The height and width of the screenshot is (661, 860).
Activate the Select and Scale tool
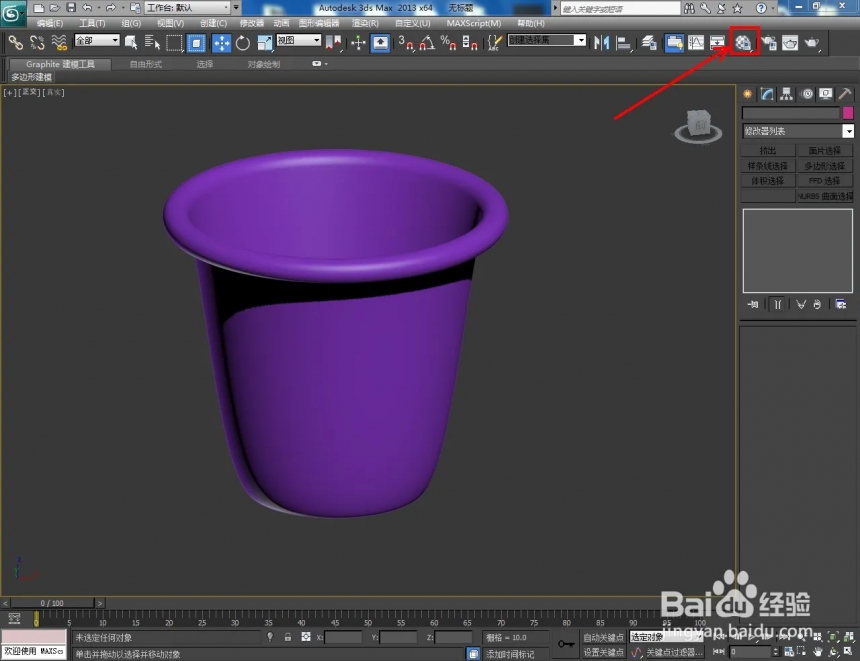click(x=264, y=42)
